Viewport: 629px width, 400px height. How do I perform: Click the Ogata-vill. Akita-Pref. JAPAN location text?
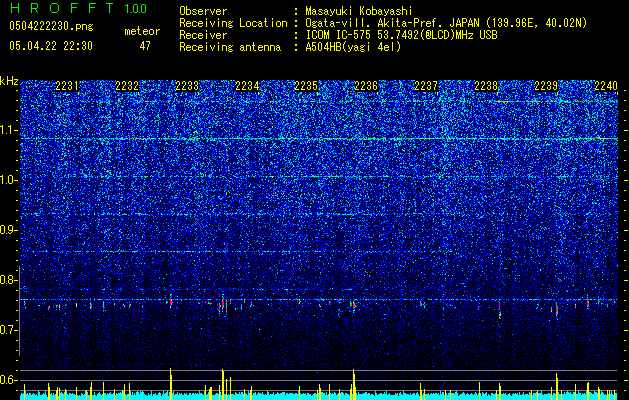point(446,23)
